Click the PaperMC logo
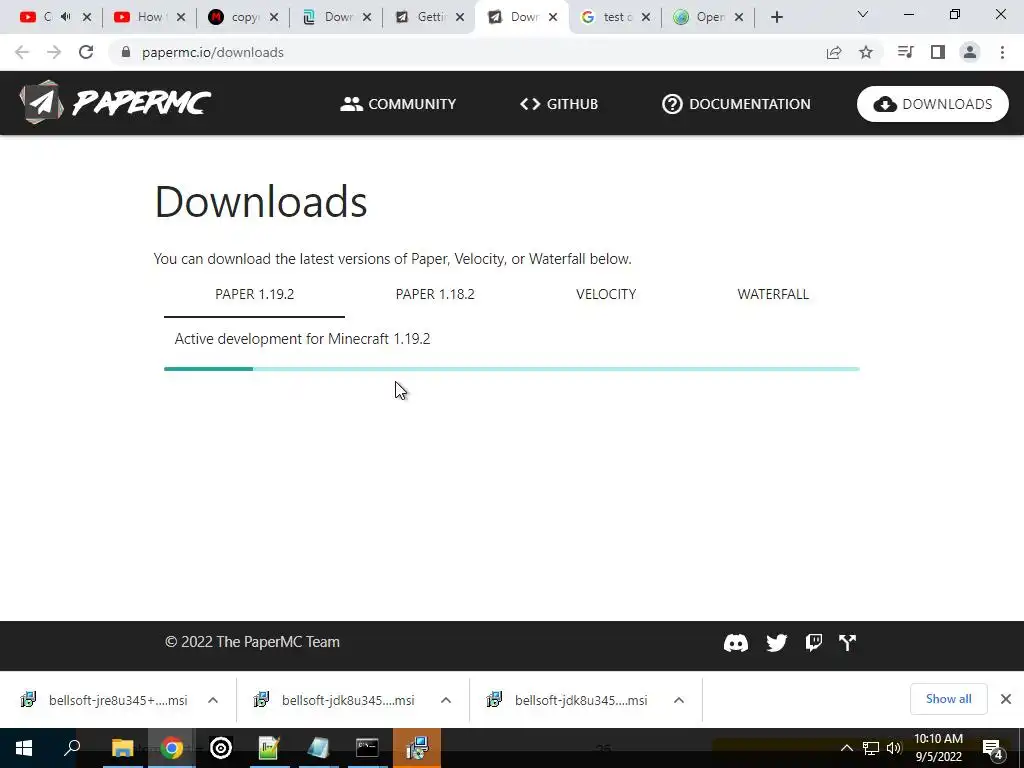The height and width of the screenshot is (768, 1024). (115, 103)
